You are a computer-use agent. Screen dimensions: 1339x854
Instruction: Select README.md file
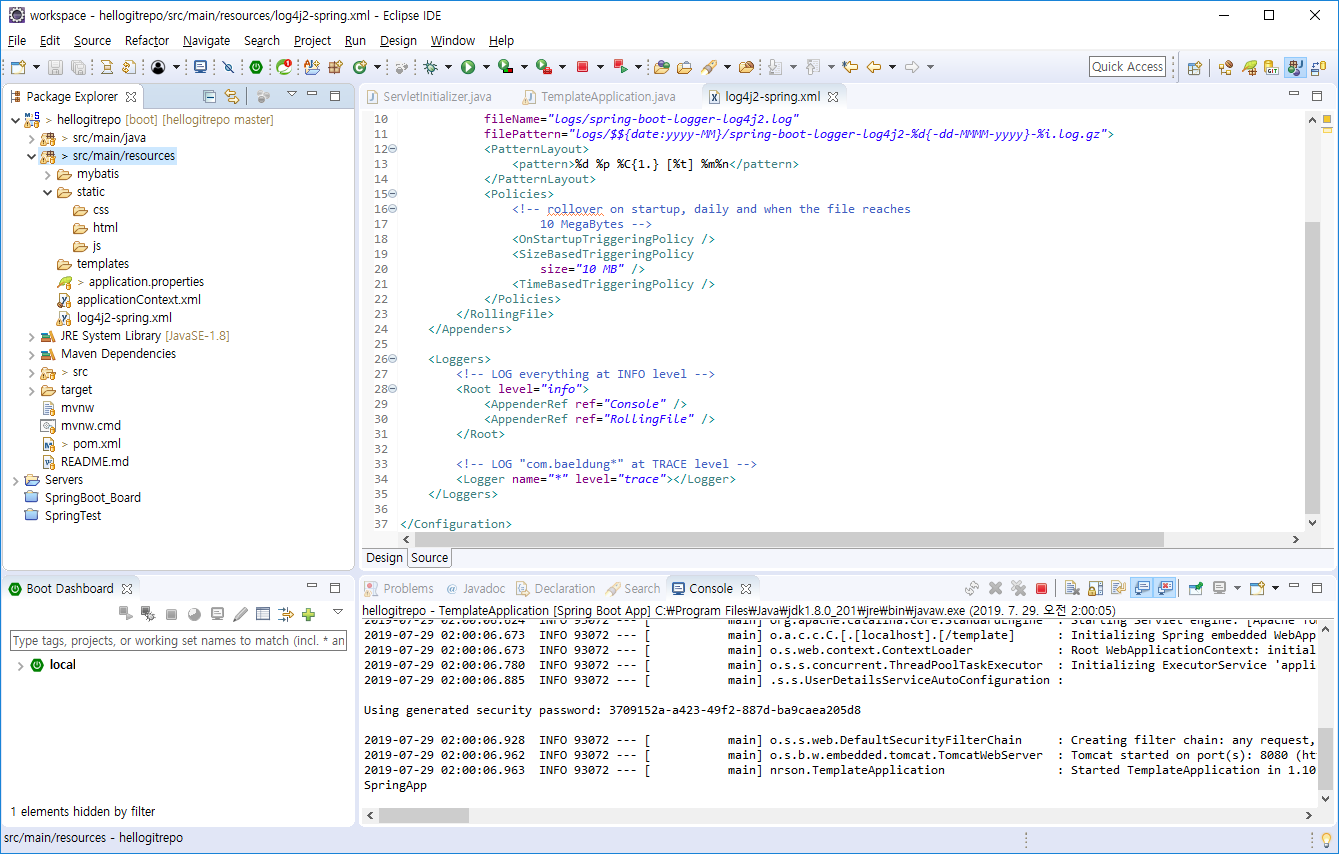pos(86,462)
